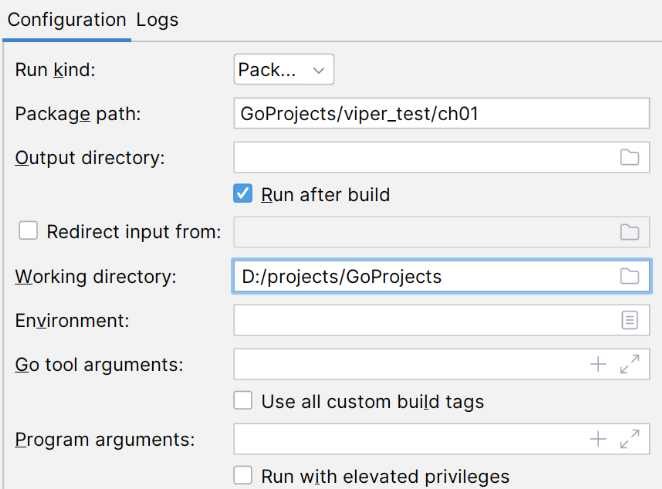Image resolution: width=662 pixels, height=489 pixels.
Task: Expand Program arguments field
Action: tap(629, 439)
